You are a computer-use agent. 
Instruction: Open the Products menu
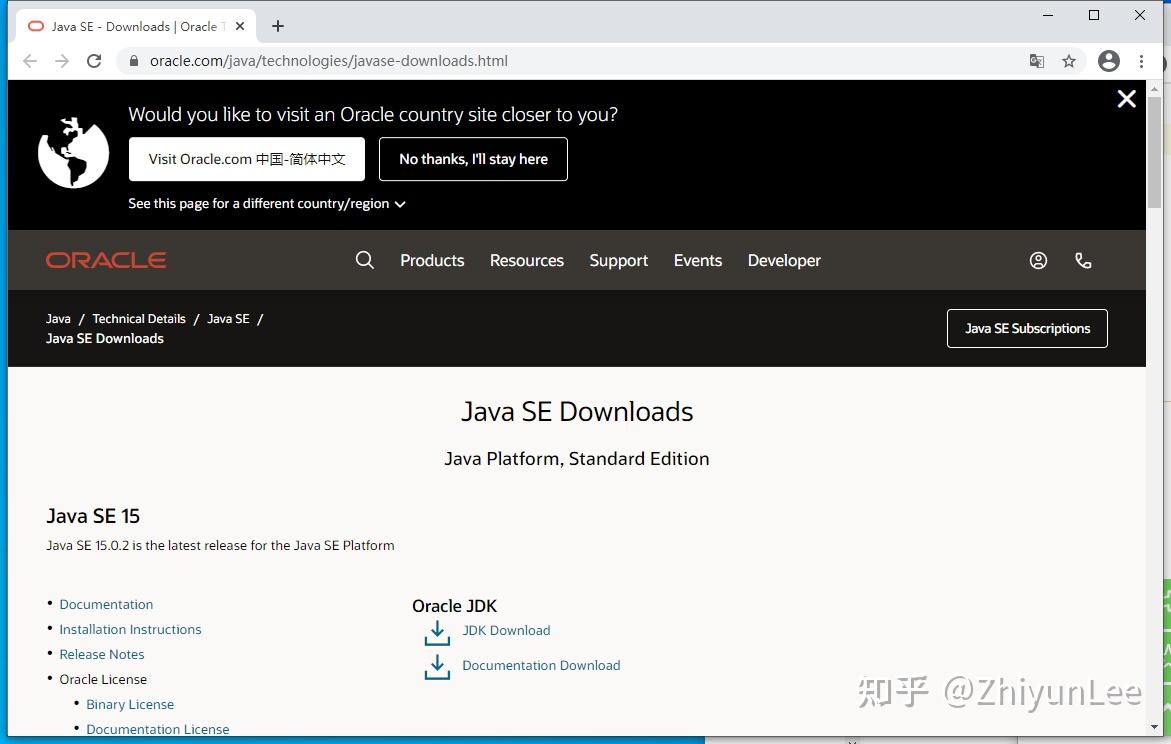click(432, 261)
